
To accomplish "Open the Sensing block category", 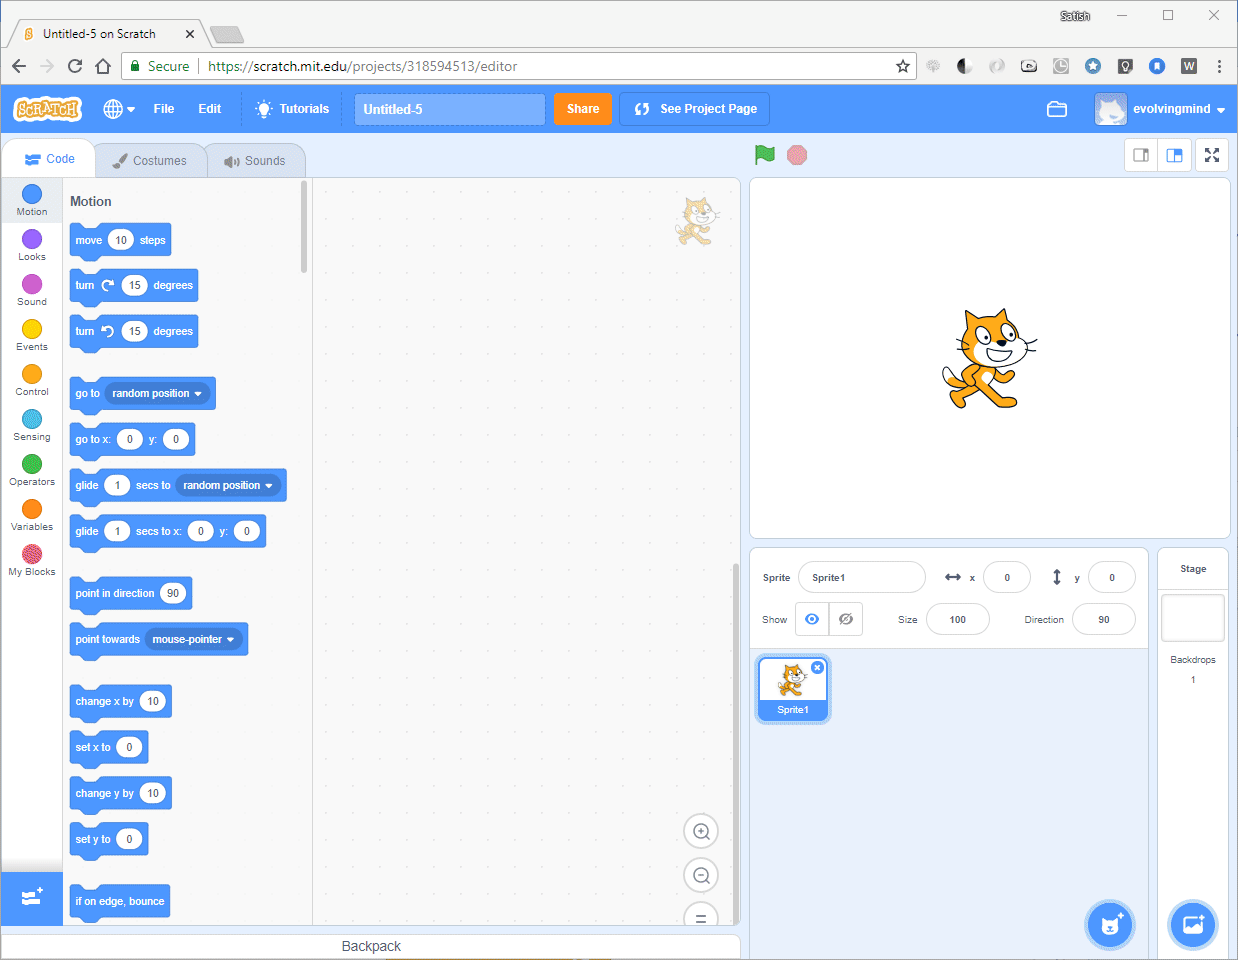I will click(32, 425).
